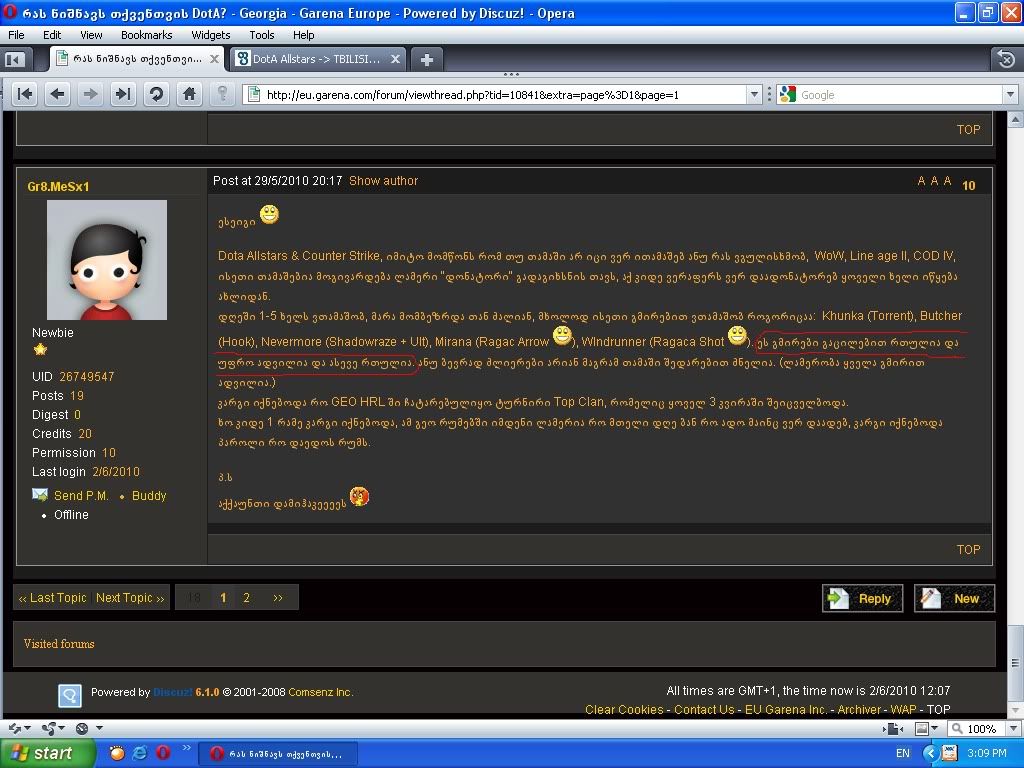Click the Reload page button
This screenshot has width=1024, height=768.
click(156, 94)
